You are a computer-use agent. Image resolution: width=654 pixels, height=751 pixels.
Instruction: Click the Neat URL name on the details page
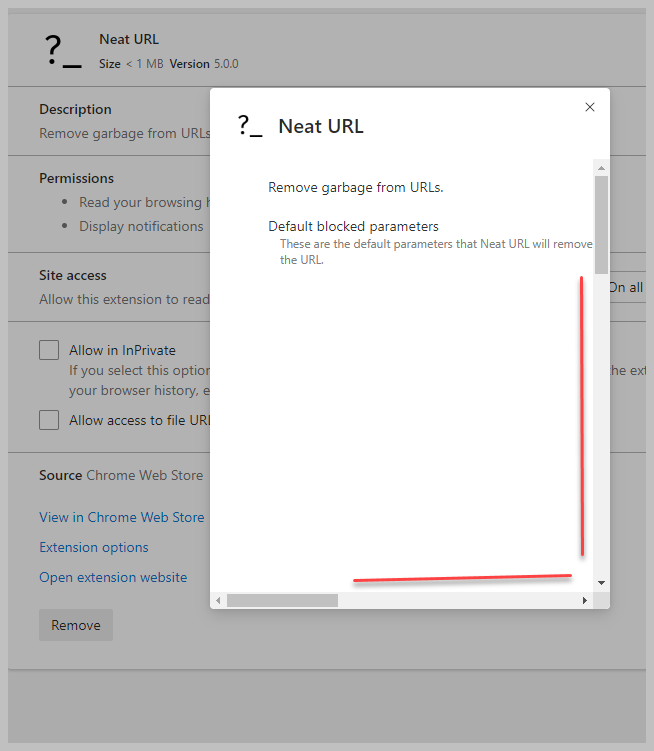[x=129, y=39]
